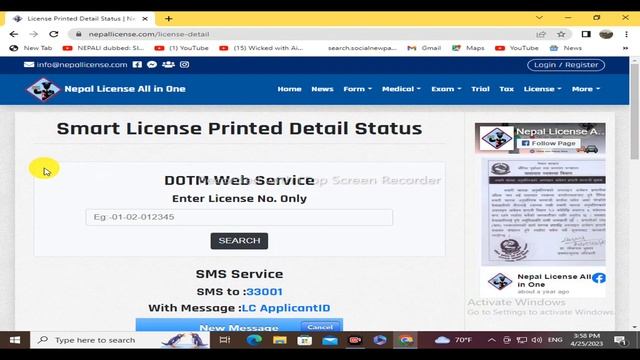The height and width of the screenshot is (360, 640).
Task: Open Chrome's three-dot menu
Action: [626, 34]
